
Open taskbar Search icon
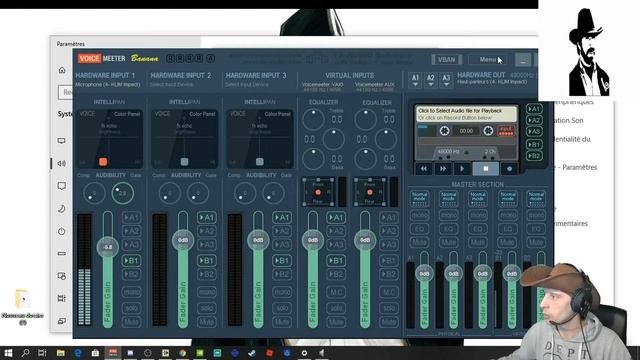[25, 353]
